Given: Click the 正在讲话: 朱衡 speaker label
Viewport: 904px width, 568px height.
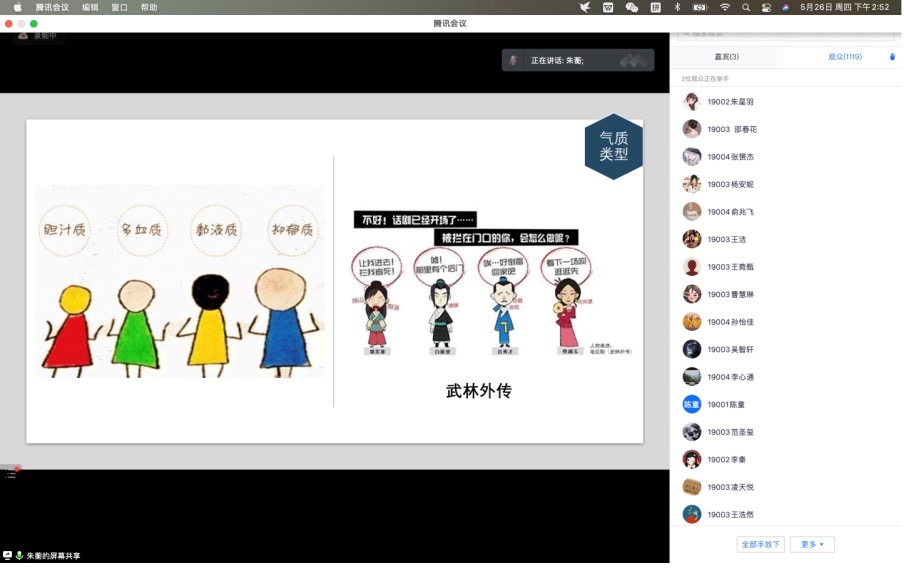Looking at the screenshot, I should 557,61.
